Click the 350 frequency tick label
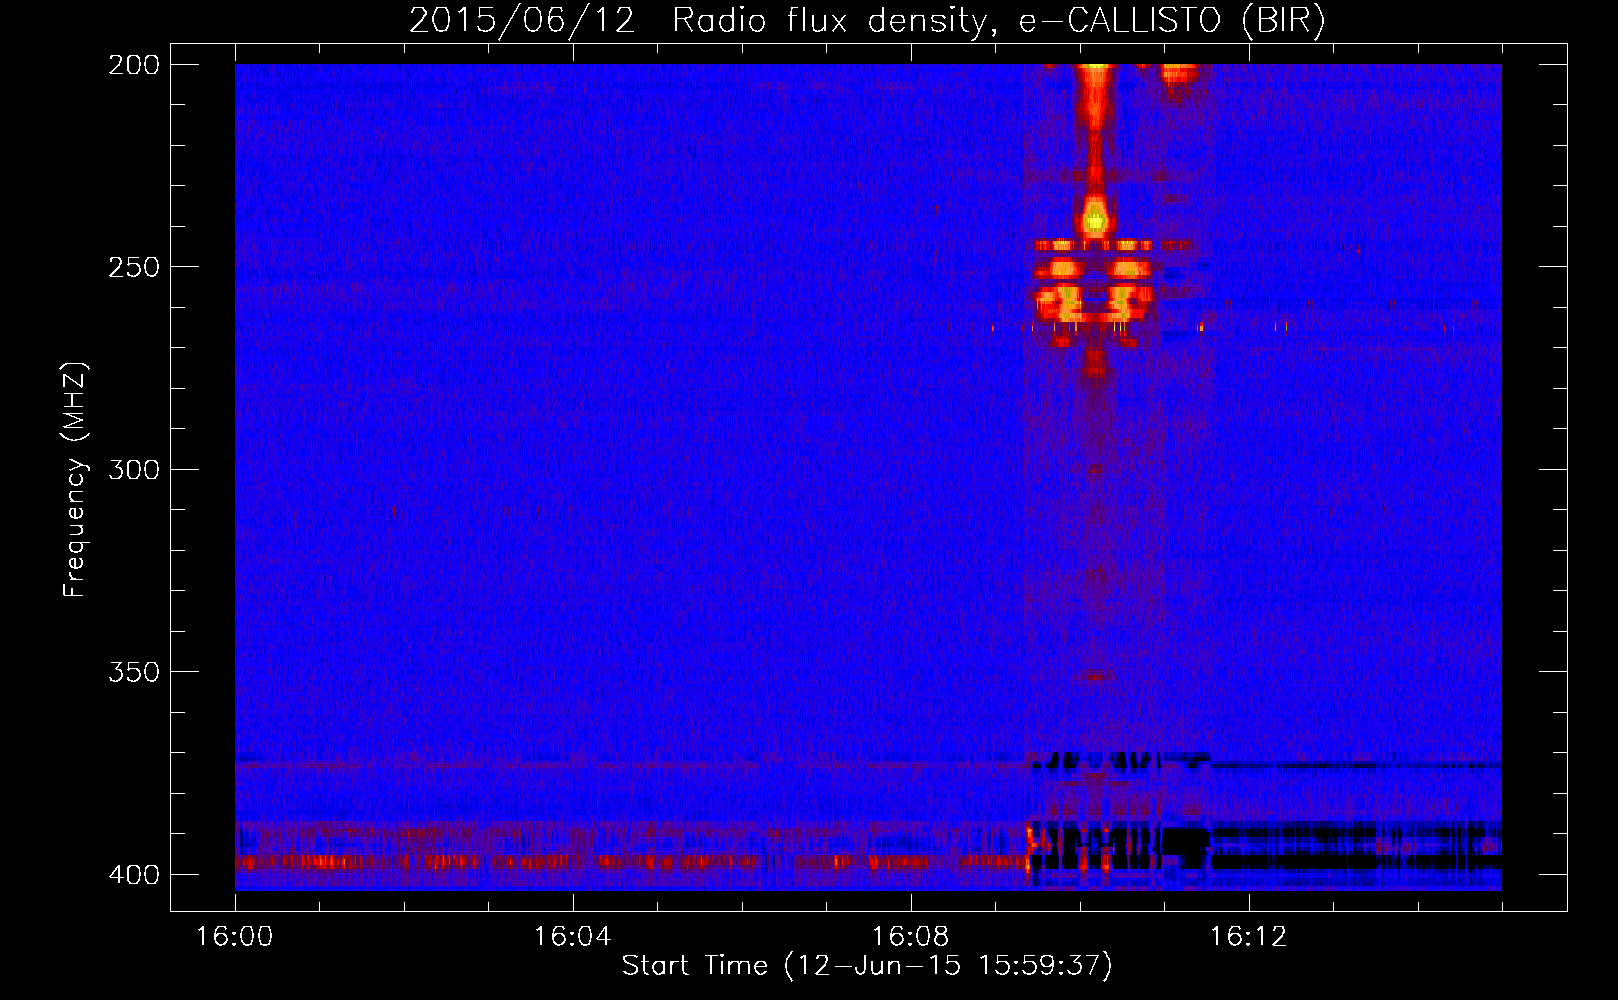1618x1000 pixels. [x=133, y=672]
